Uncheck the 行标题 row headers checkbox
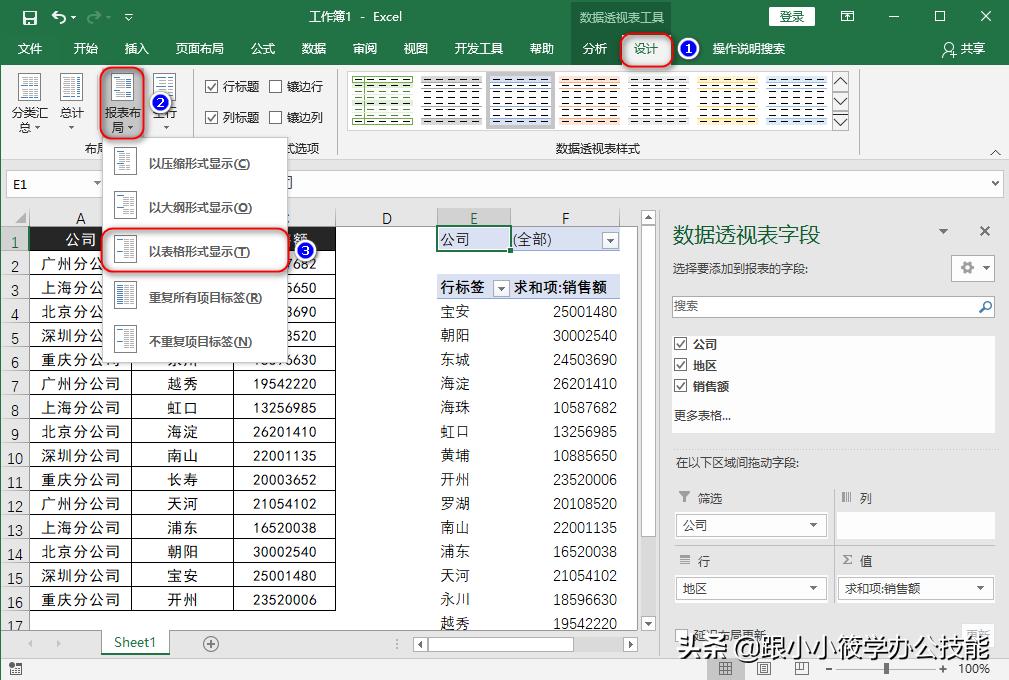Viewport: 1009px width, 680px height. [213, 86]
